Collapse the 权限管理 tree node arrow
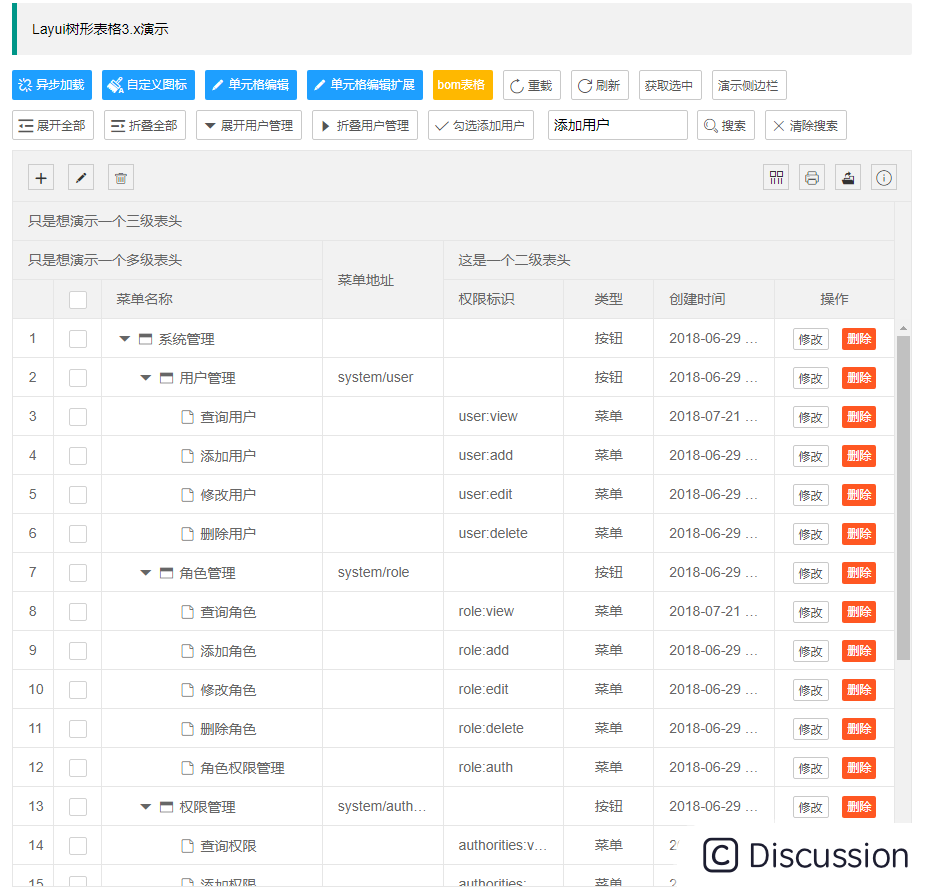Viewport: 936px width, 887px height. click(146, 807)
